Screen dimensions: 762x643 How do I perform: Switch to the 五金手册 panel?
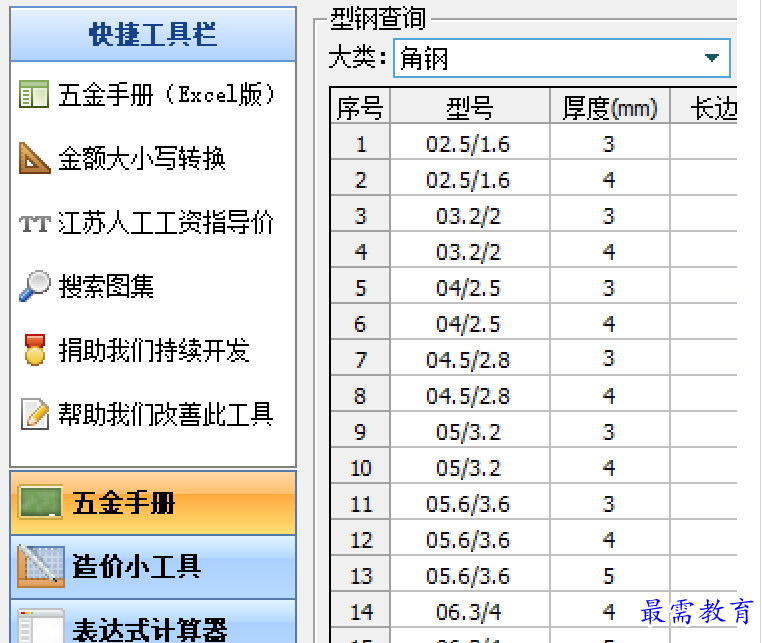coord(153,503)
